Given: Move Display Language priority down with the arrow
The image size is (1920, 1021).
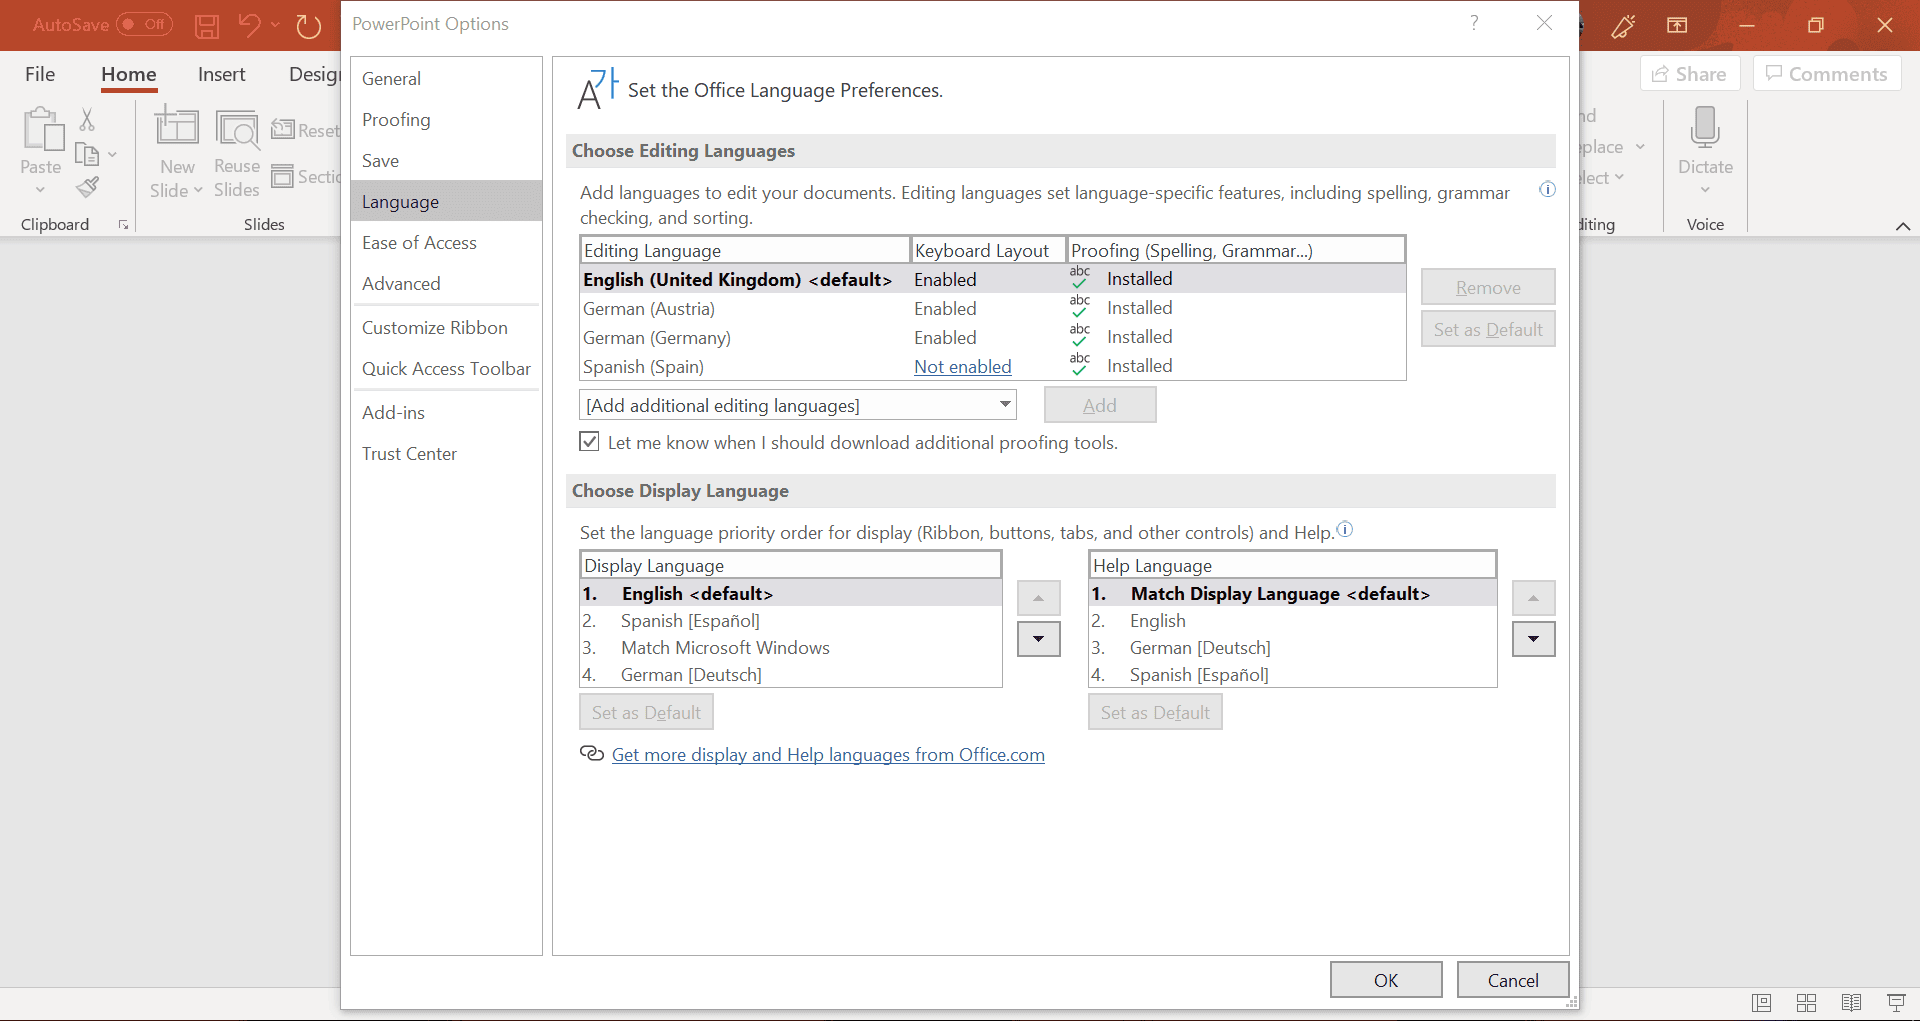Looking at the screenshot, I should [1038, 638].
